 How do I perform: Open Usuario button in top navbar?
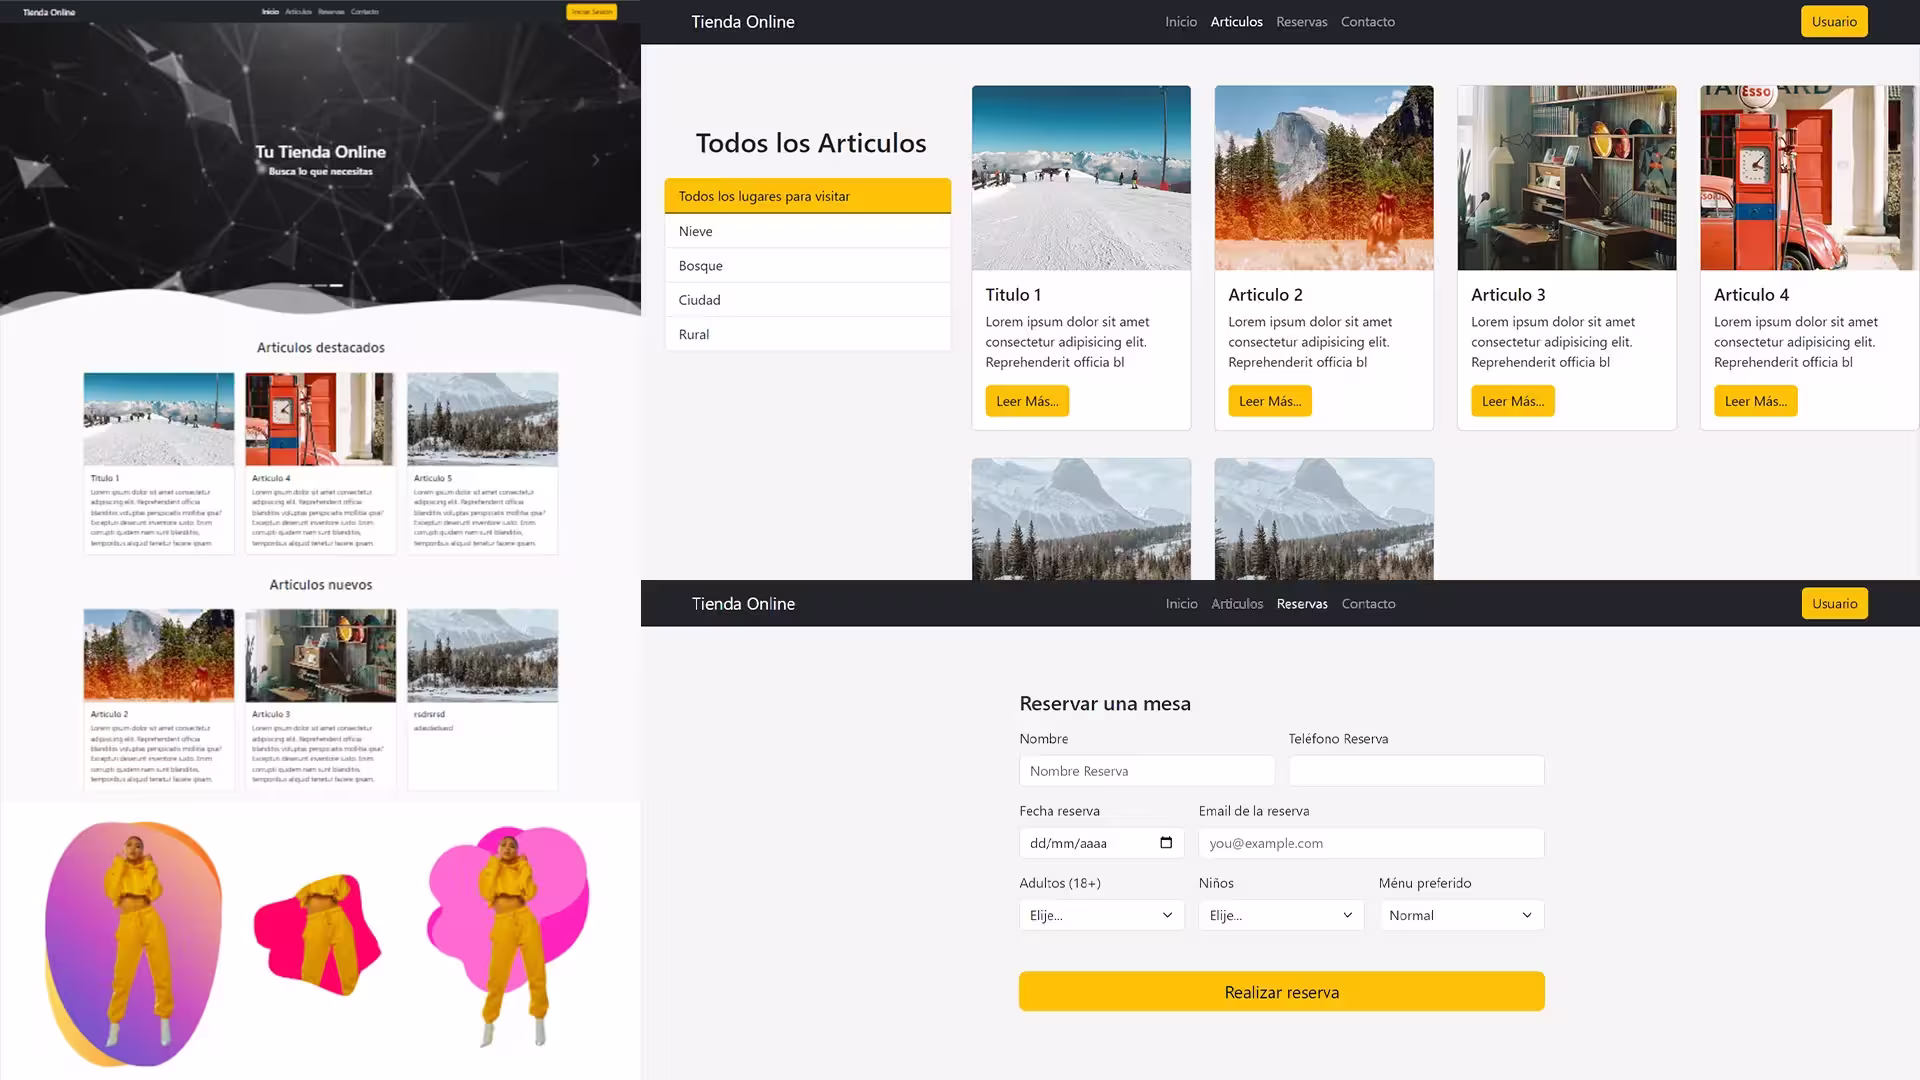click(1833, 21)
